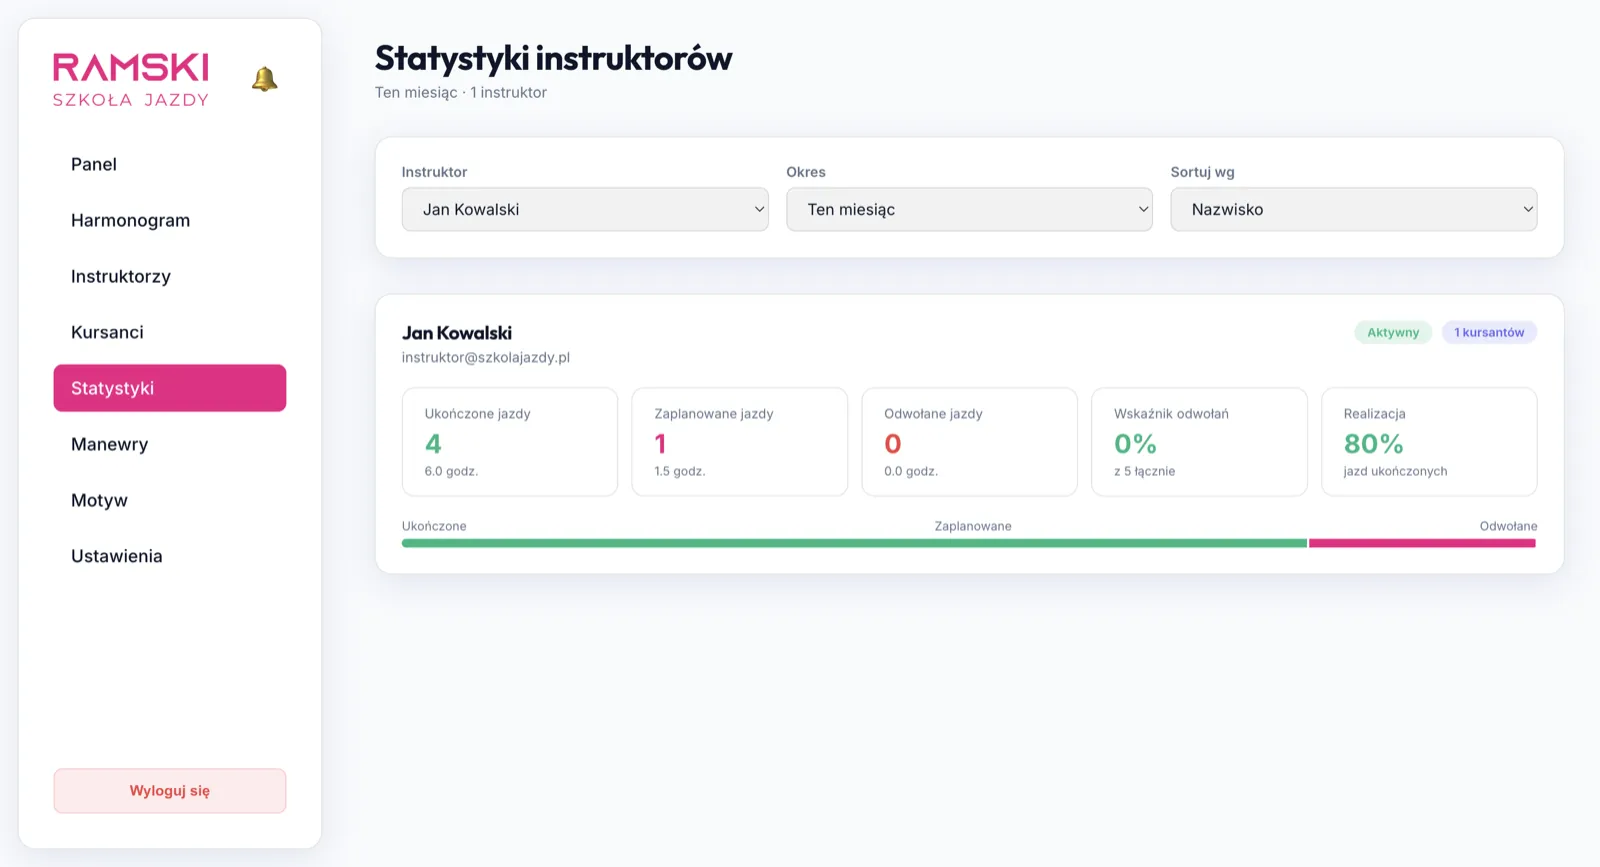Click the 'Ten miesiąc · 1 instruktor' subtitle
Screen dimensions: 1600x867
click(461, 92)
